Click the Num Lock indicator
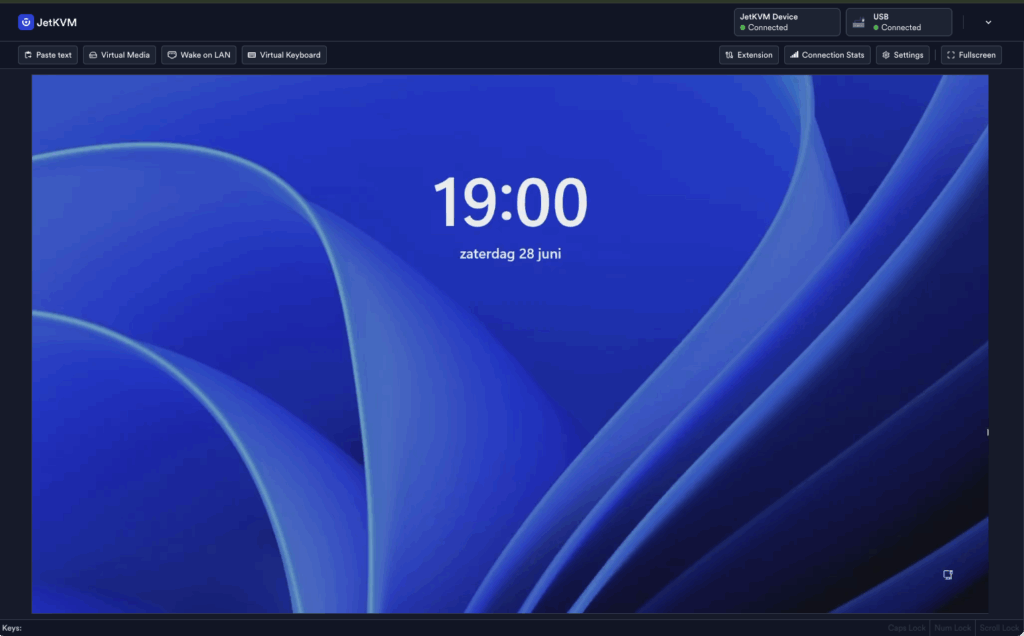 click(952, 628)
